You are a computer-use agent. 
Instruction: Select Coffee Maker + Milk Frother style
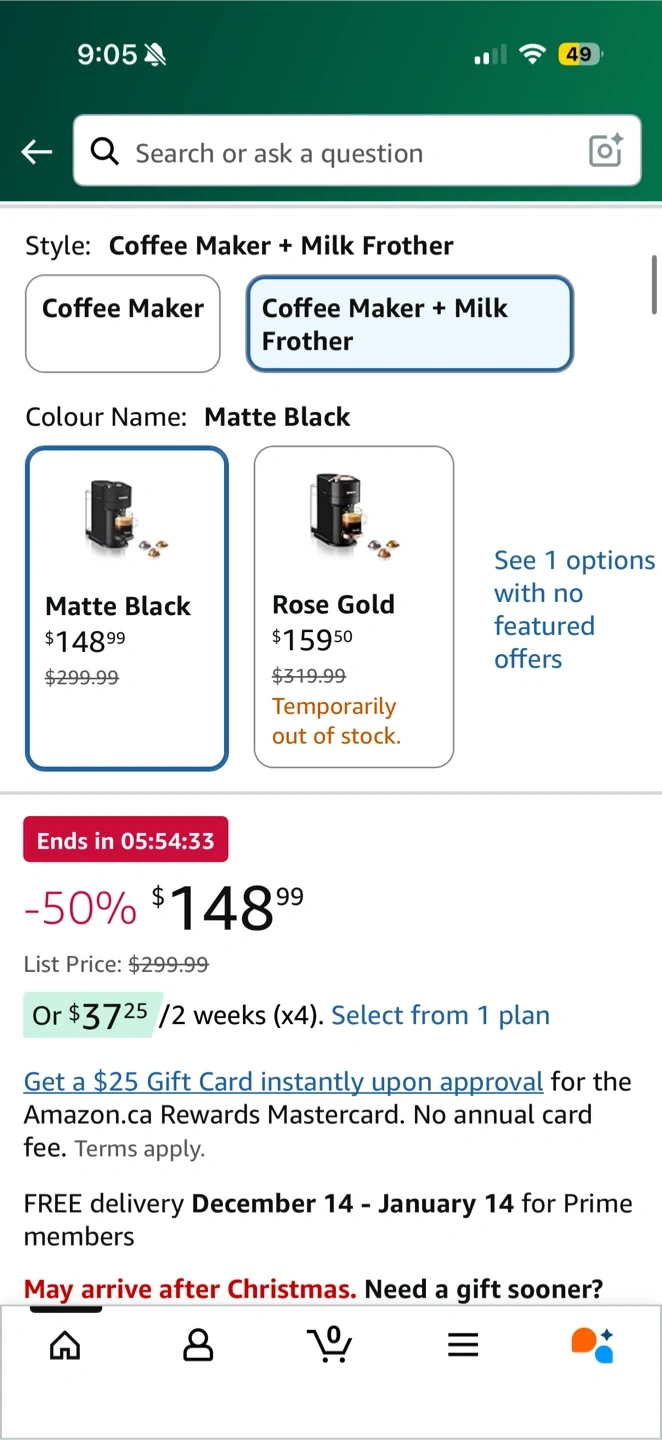coord(410,324)
